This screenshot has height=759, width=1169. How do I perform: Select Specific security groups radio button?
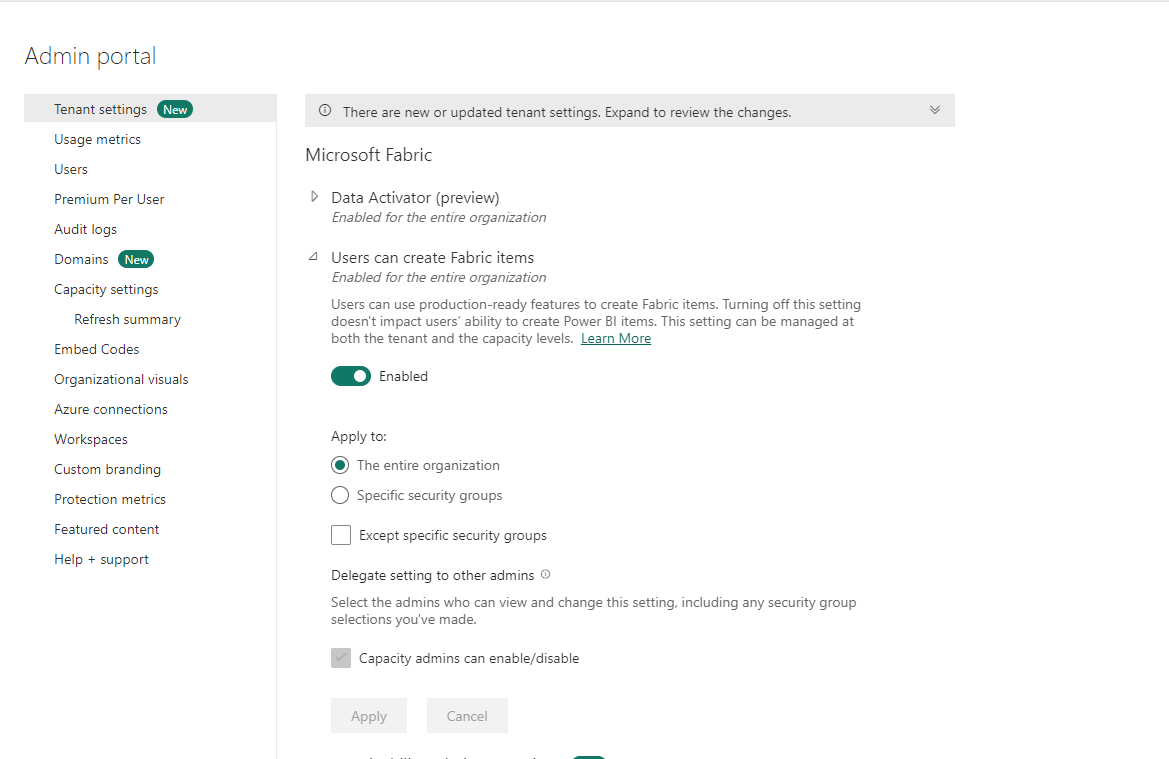340,495
